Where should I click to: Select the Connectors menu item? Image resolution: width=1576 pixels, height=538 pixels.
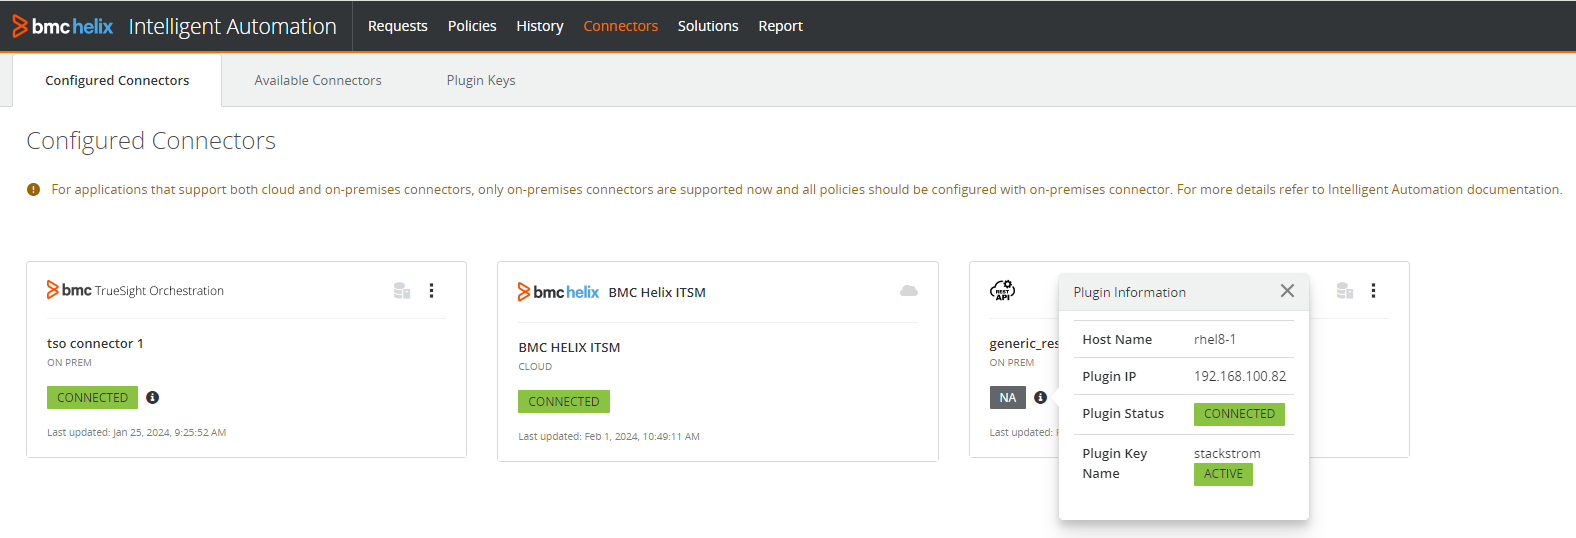point(621,26)
